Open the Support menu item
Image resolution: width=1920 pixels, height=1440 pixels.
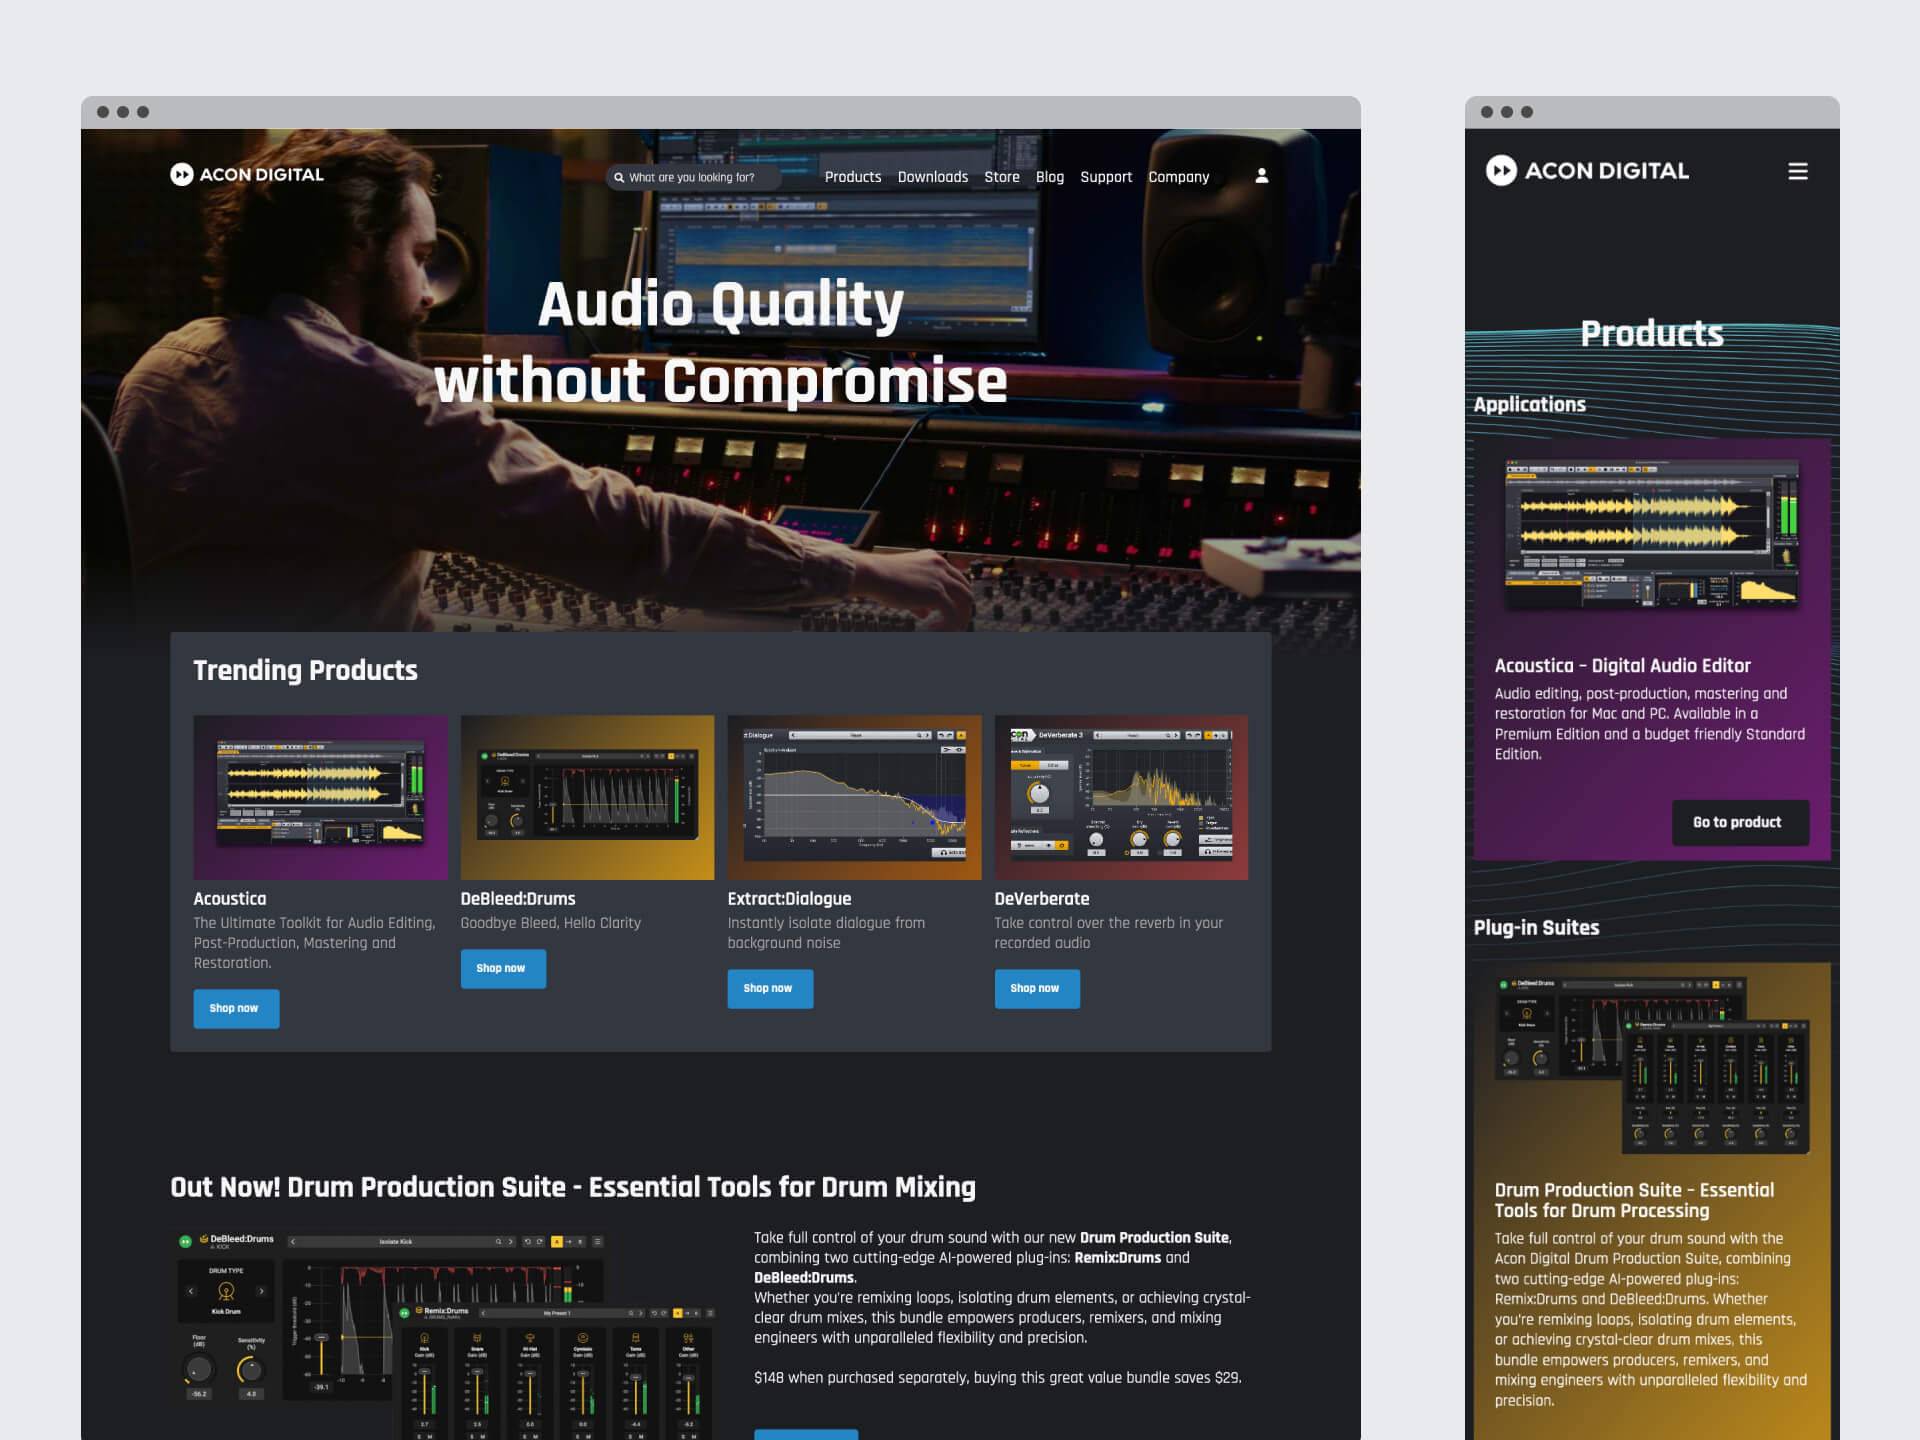pos(1106,177)
